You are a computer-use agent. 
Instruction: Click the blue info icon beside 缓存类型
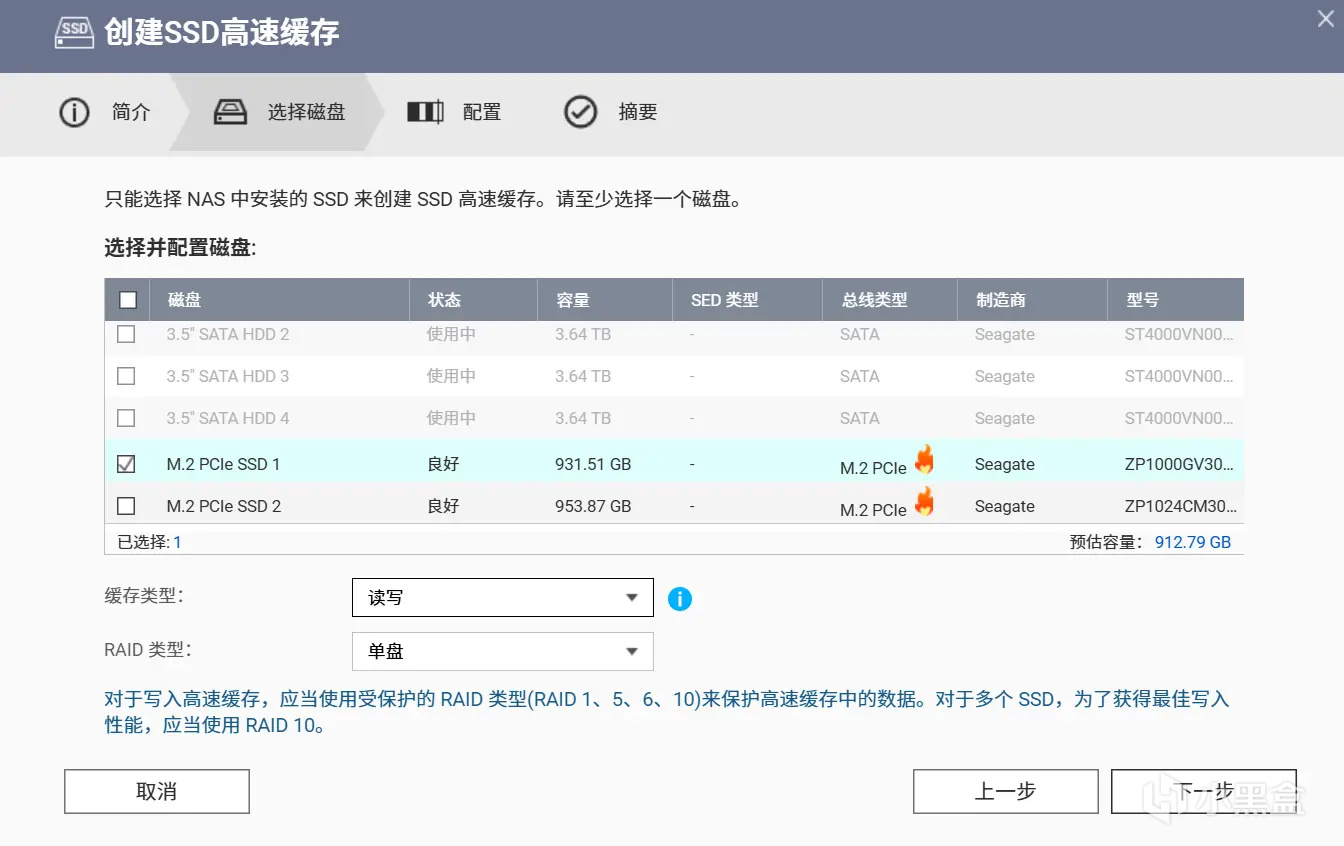[680, 599]
